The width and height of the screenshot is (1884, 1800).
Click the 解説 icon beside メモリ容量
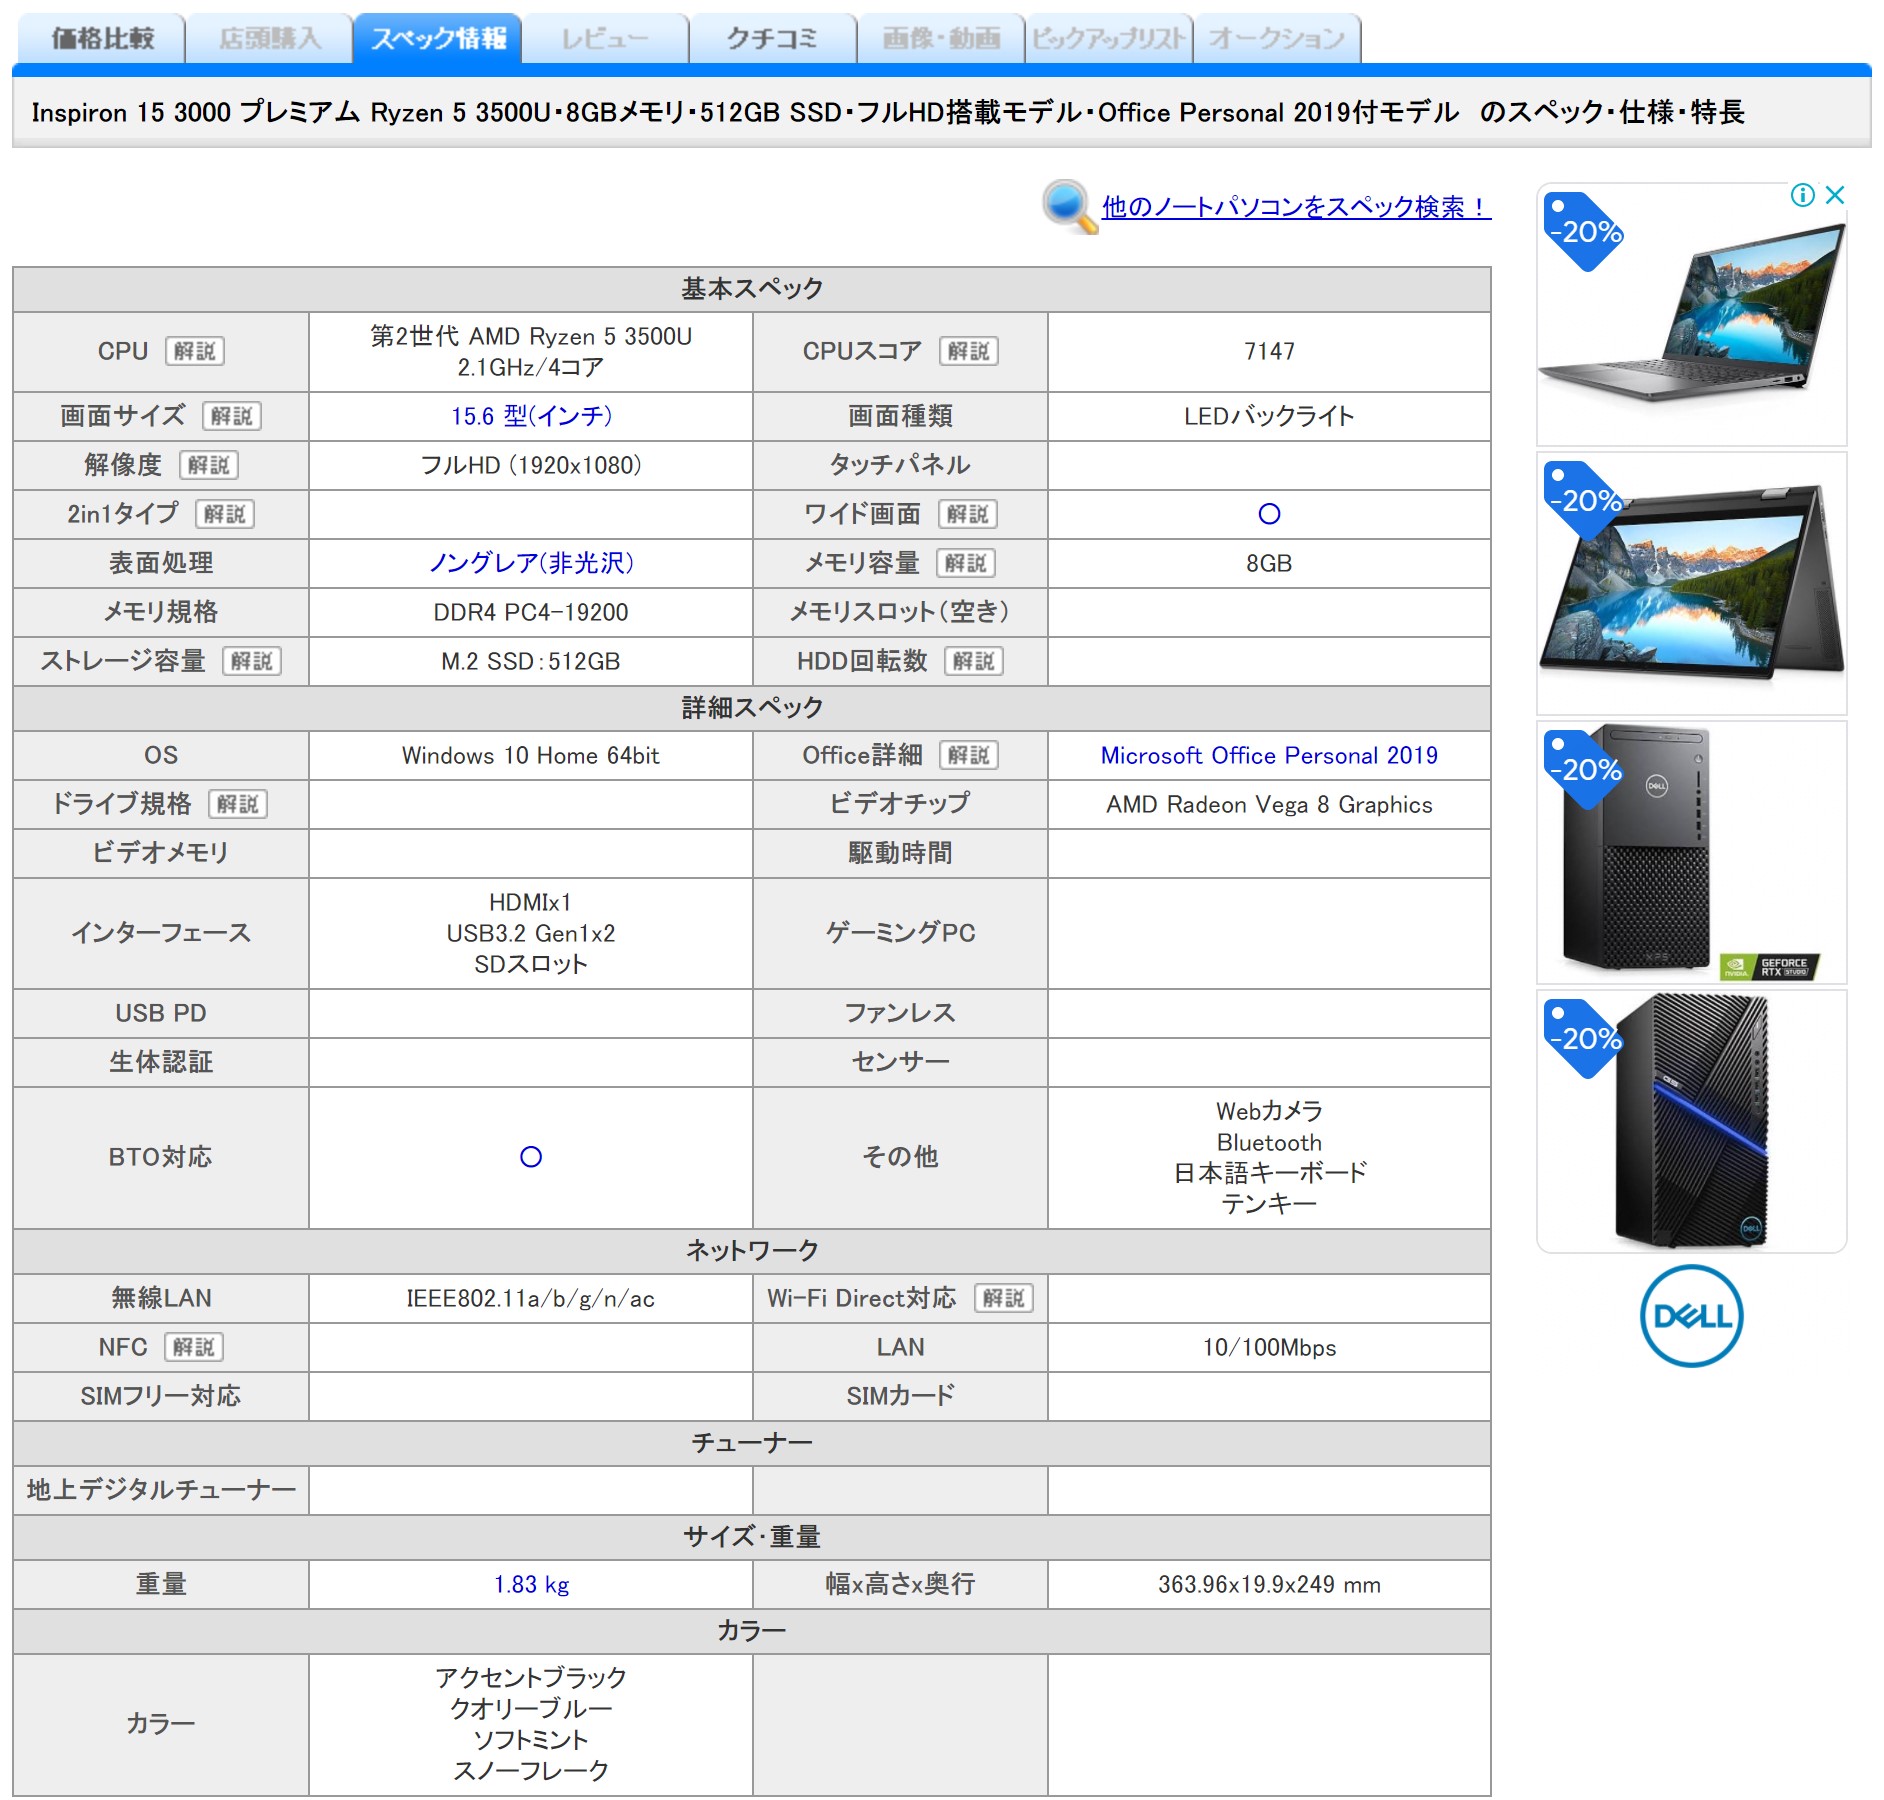click(966, 563)
